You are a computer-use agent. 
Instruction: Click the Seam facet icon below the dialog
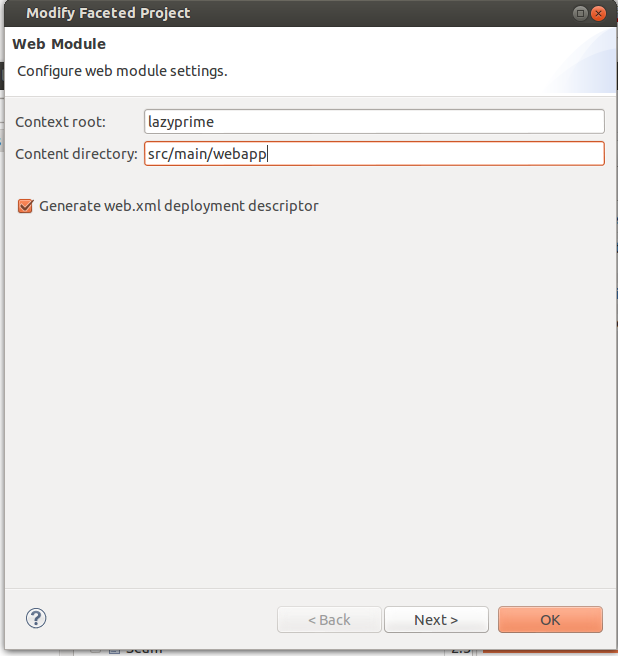click(x=114, y=651)
